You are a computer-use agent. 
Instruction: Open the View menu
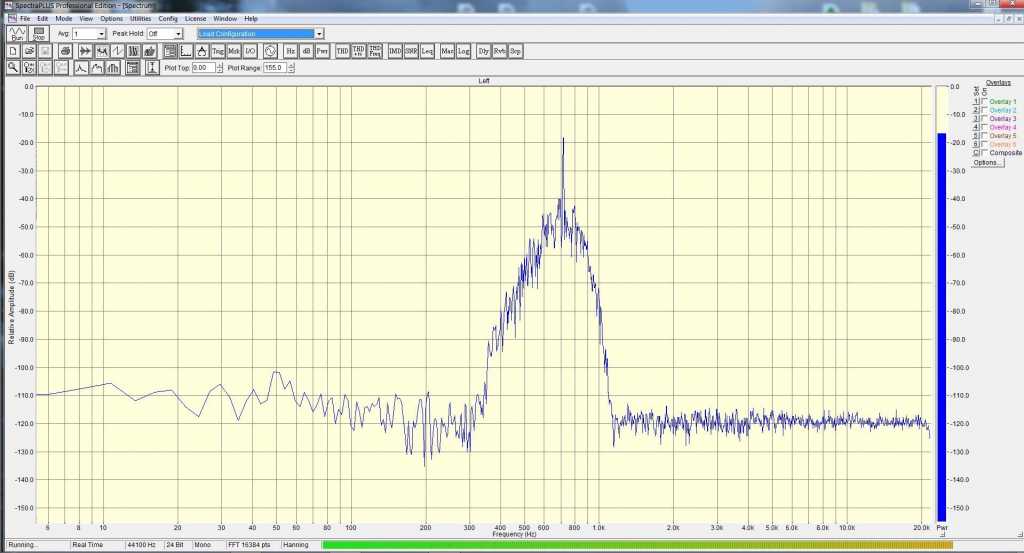(86, 18)
